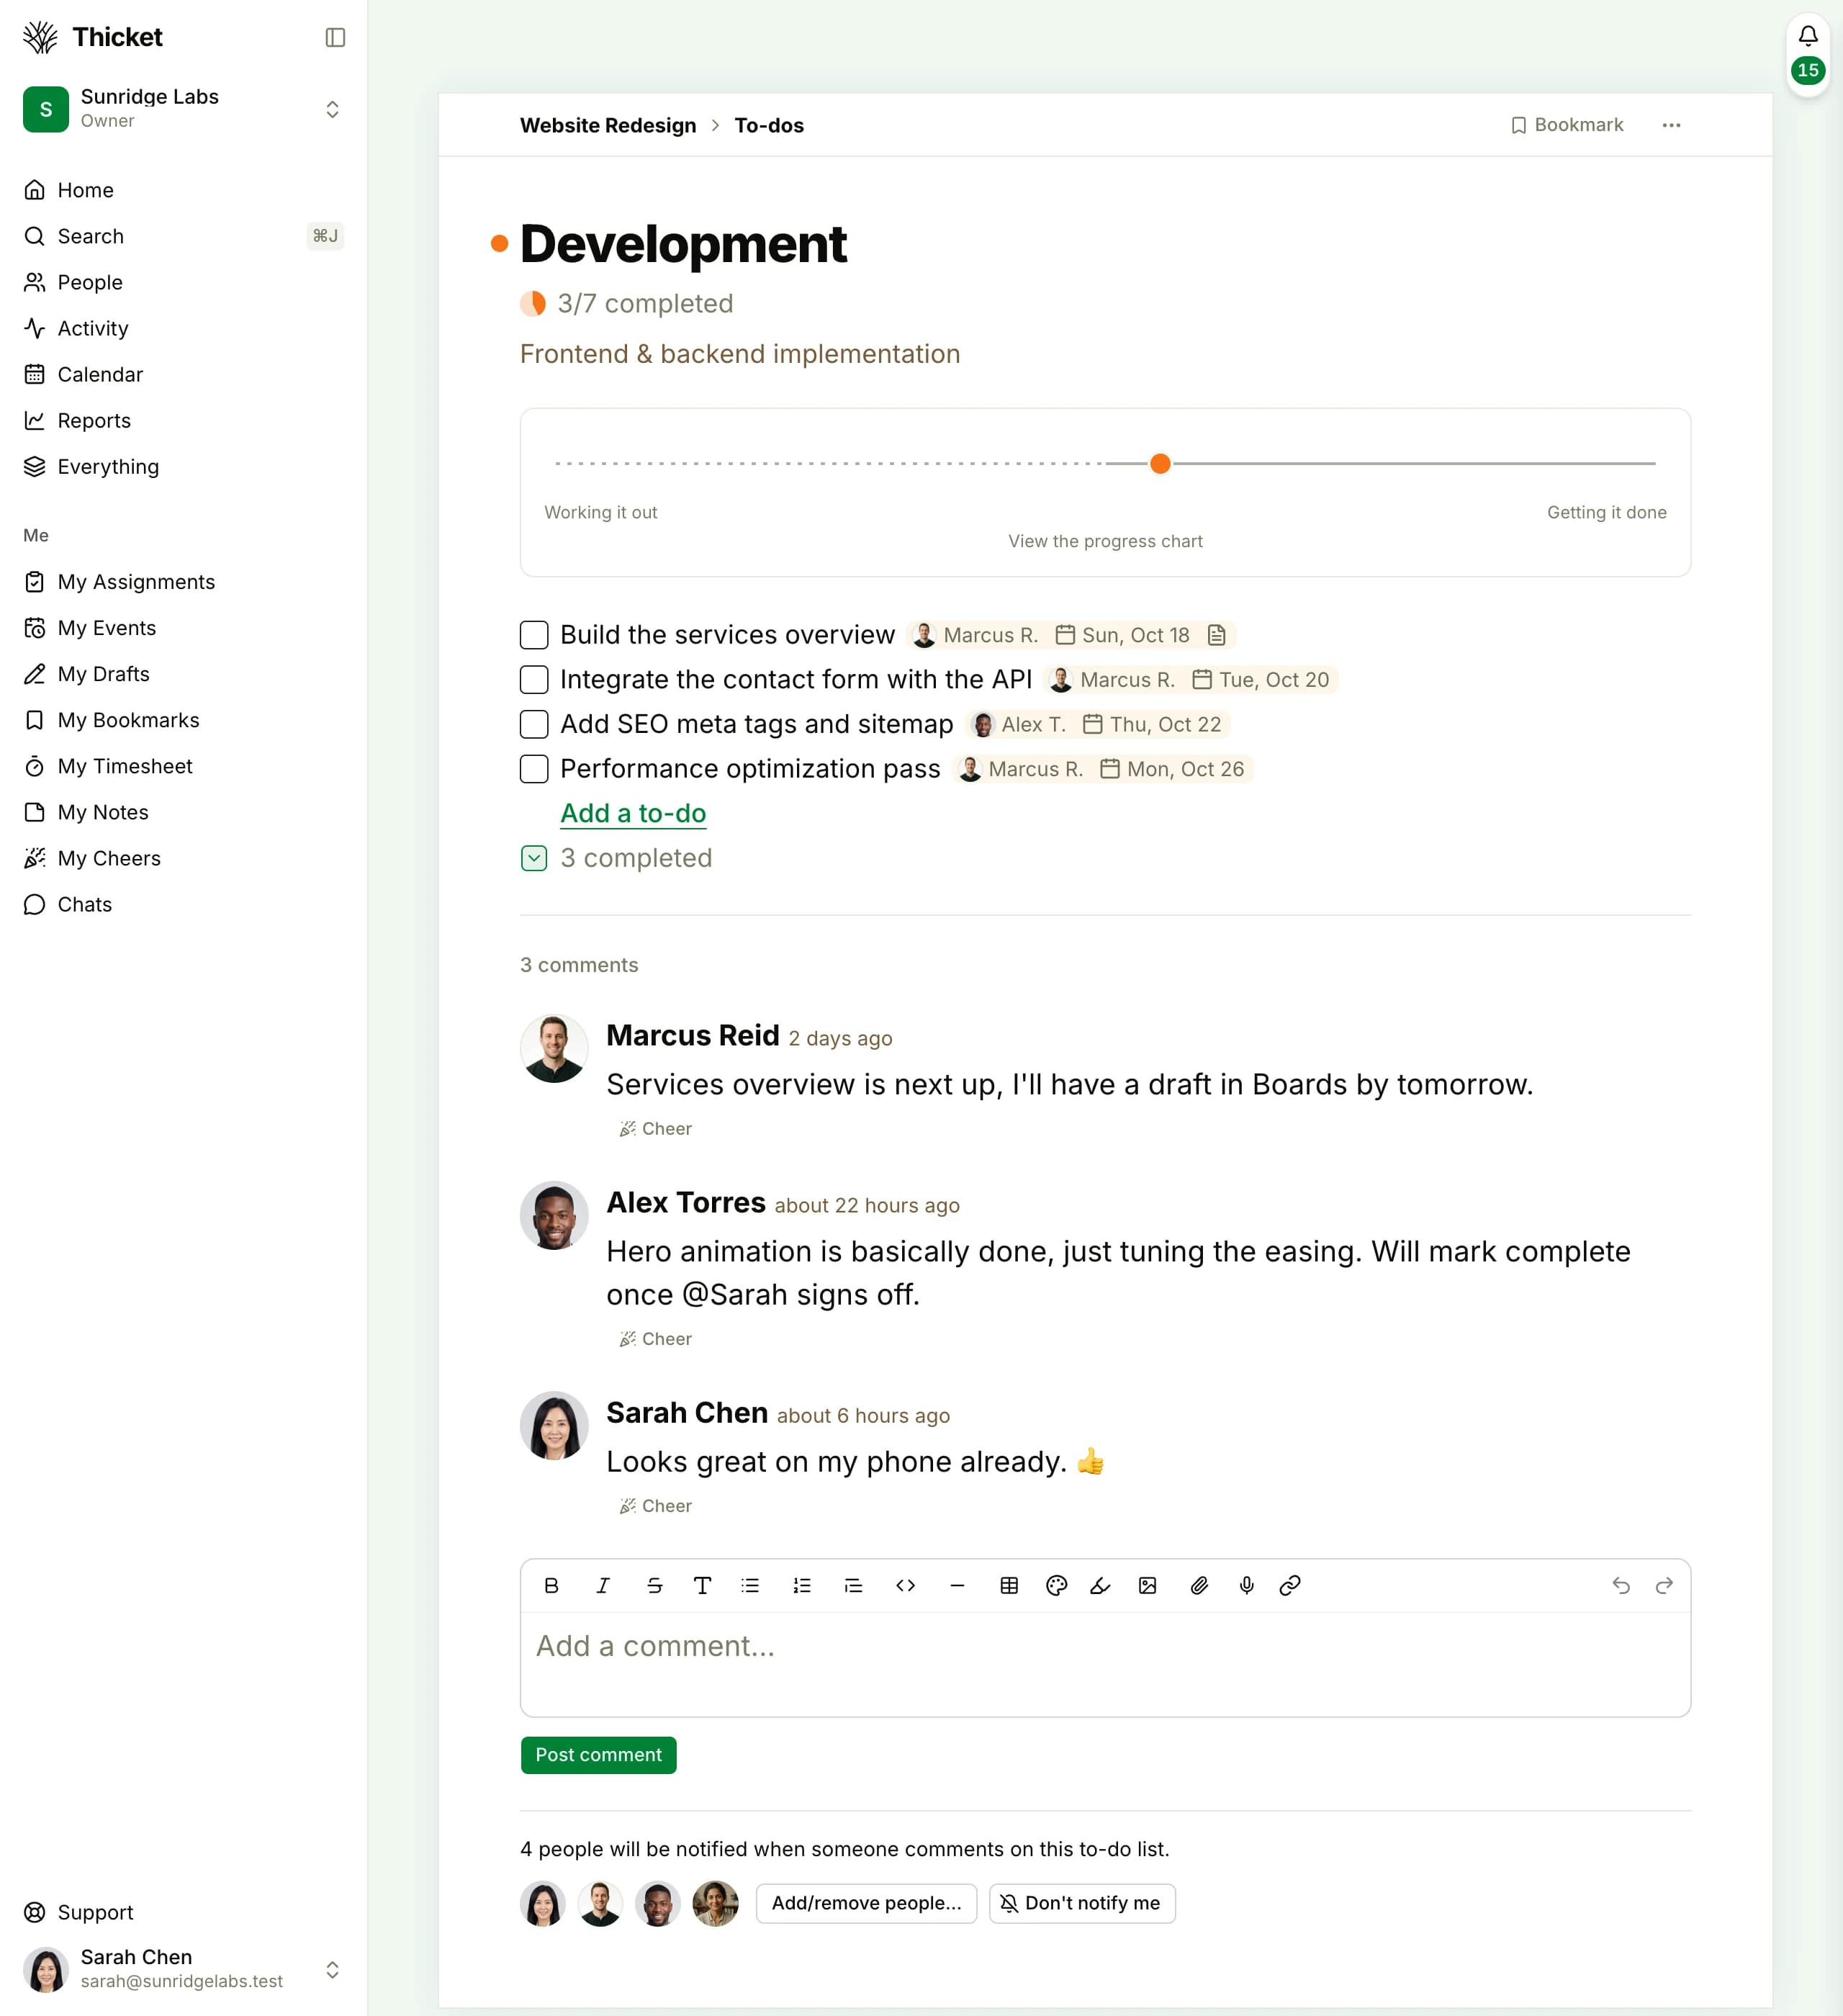Open Add/remove people dialog
The width and height of the screenshot is (1843, 2016).
click(x=866, y=1903)
